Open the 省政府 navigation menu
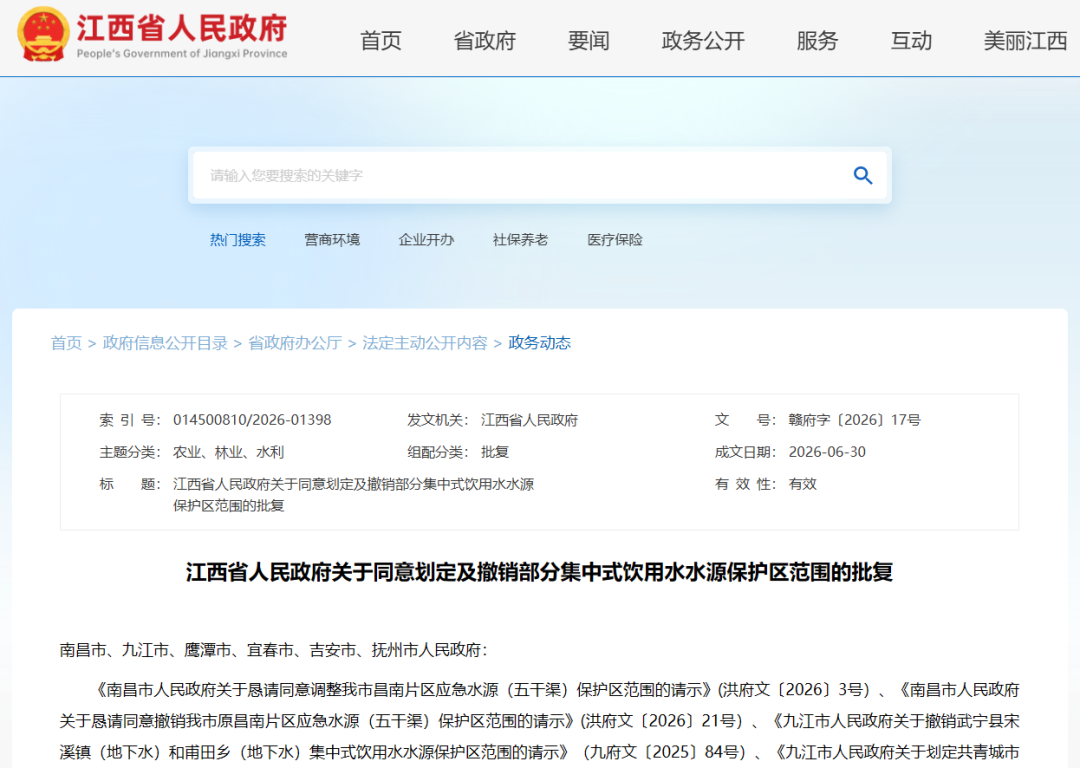The image size is (1080, 768). click(x=485, y=41)
